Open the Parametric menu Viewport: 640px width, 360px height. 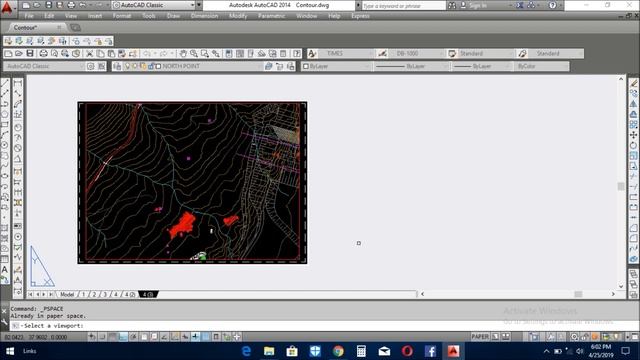272,16
